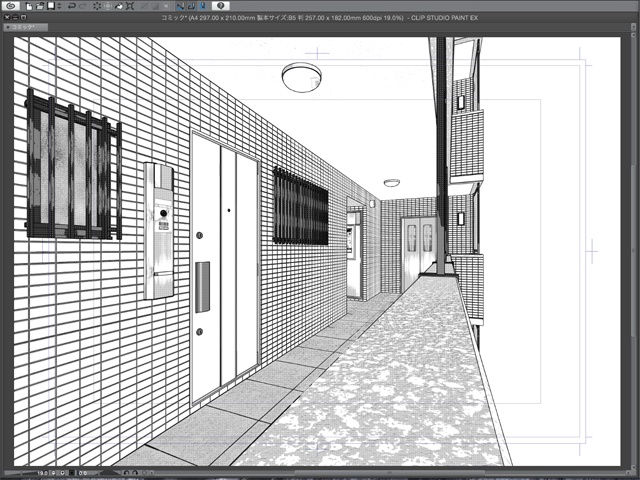Open the CLIP STUDIO support help icon
This screenshot has width=640, height=480.
220,6
